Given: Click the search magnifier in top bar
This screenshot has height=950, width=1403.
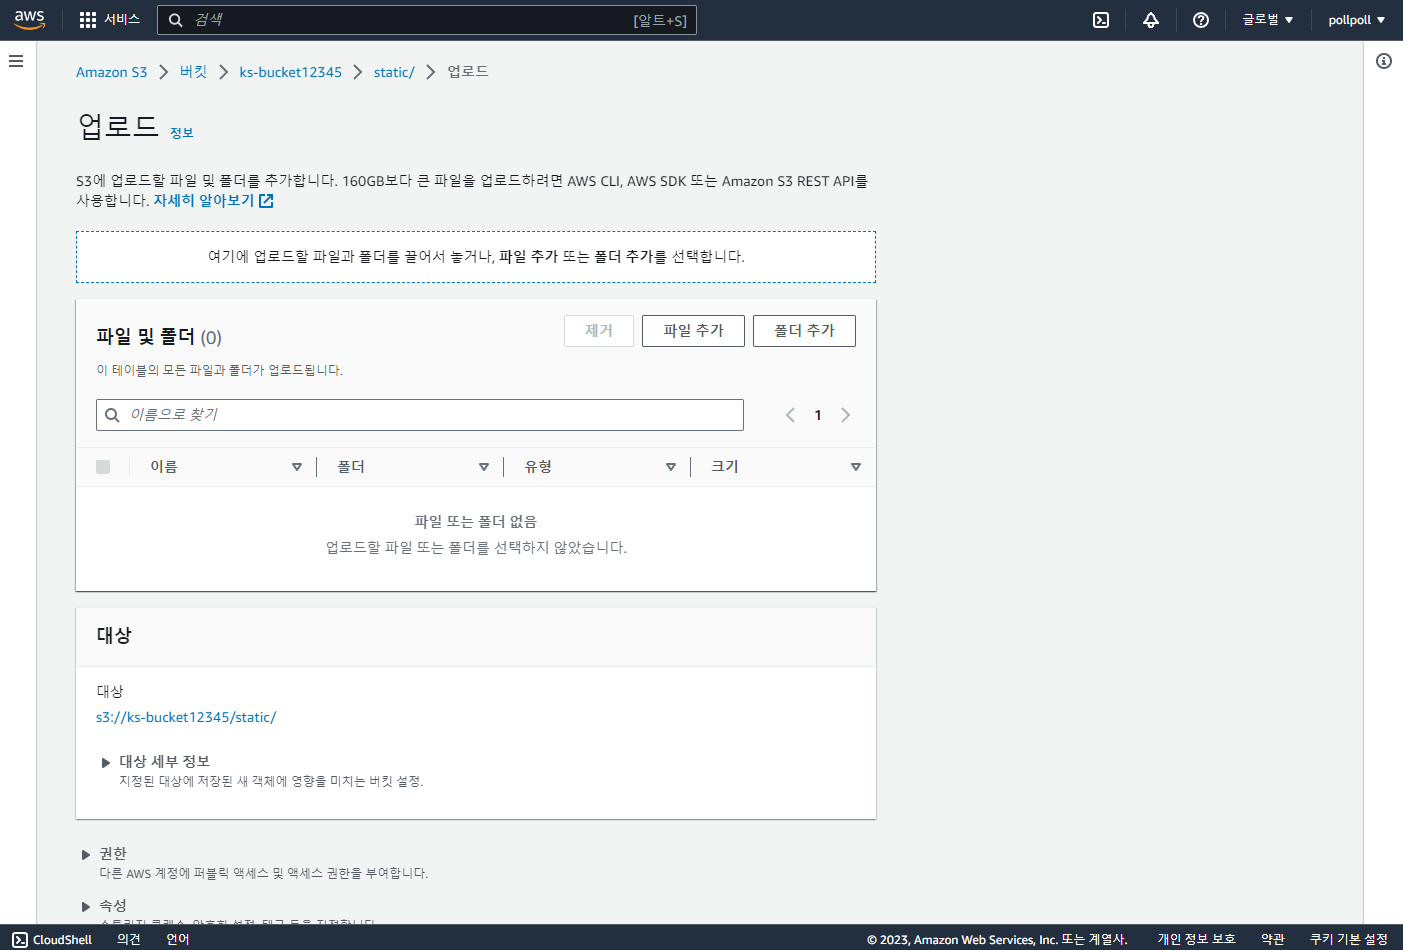Looking at the screenshot, I should click(176, 20).
